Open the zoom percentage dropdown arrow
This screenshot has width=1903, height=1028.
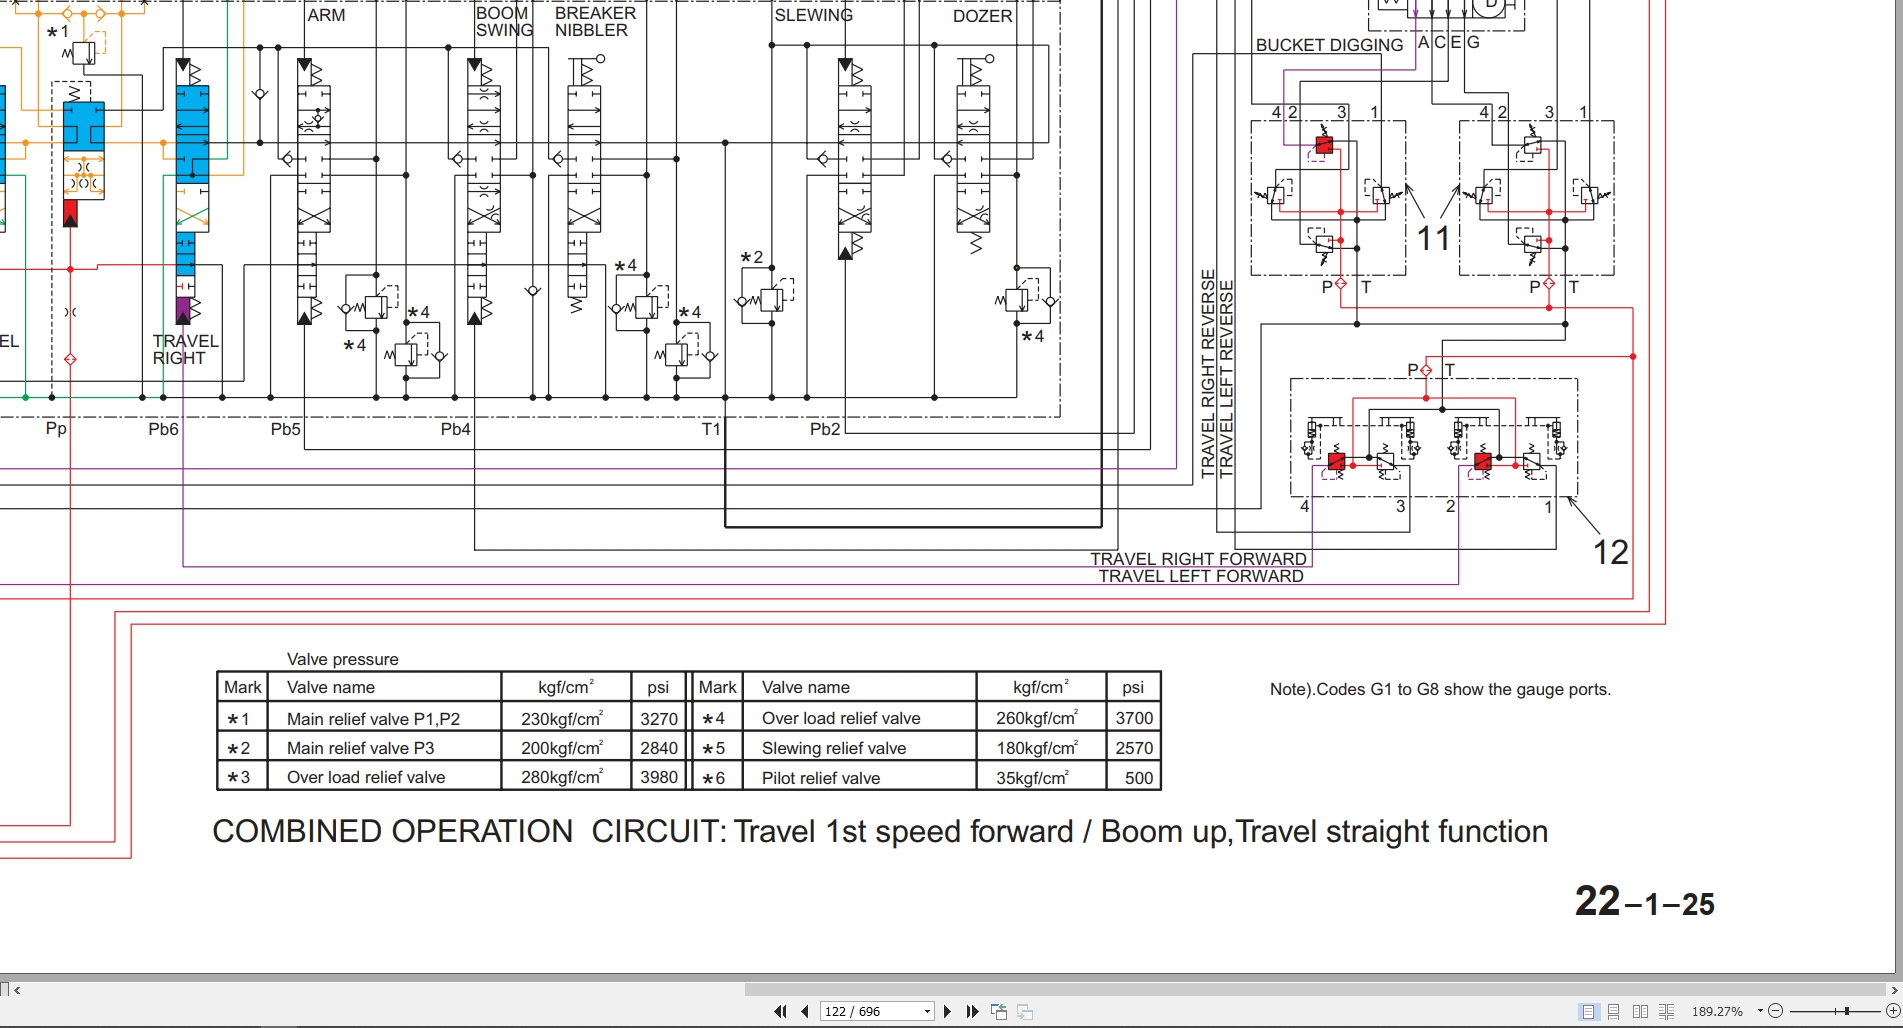pyautogui.click(x=1760, y=1012)
